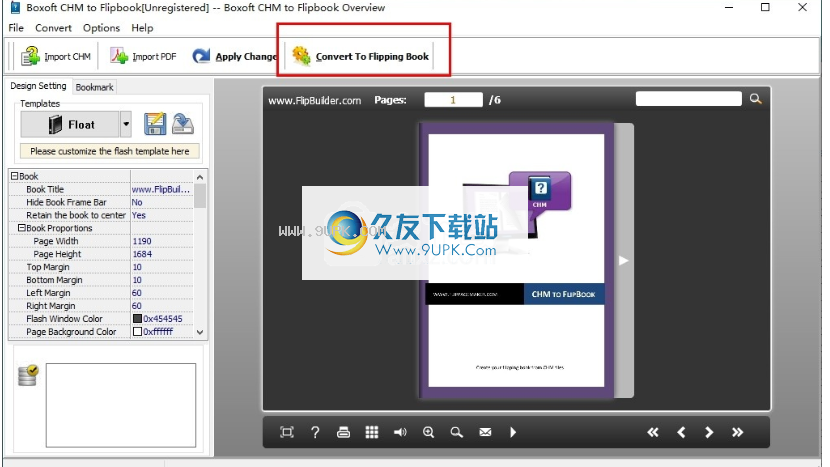Click the zoom in magnifier icon

(x=429, y=432)
